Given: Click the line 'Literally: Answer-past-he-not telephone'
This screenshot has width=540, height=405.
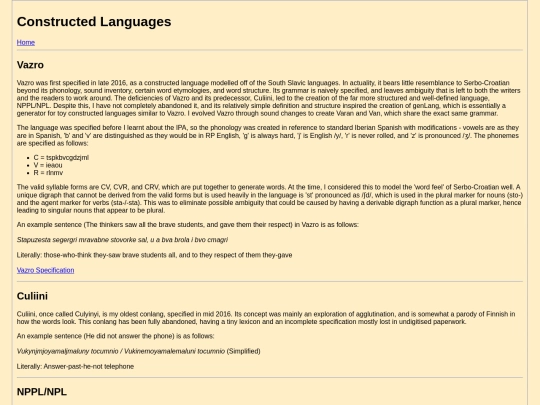Looking at the screenshot, I should [x=75, y=366].
